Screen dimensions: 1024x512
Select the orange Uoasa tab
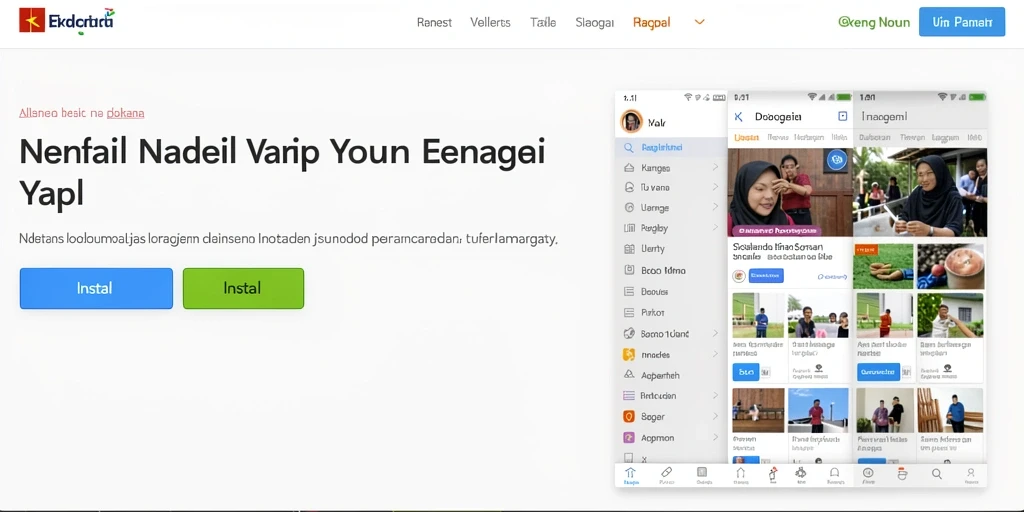(x=746, y=138)
